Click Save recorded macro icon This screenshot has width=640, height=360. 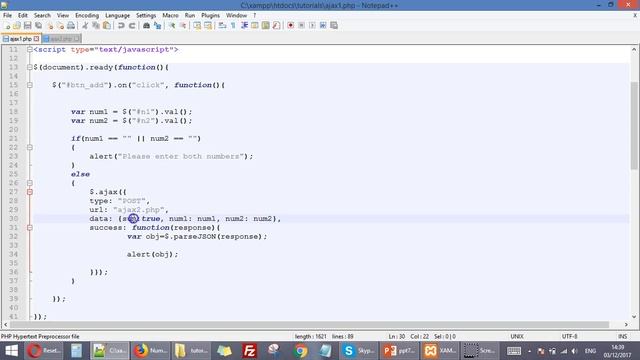coord(334,26)
